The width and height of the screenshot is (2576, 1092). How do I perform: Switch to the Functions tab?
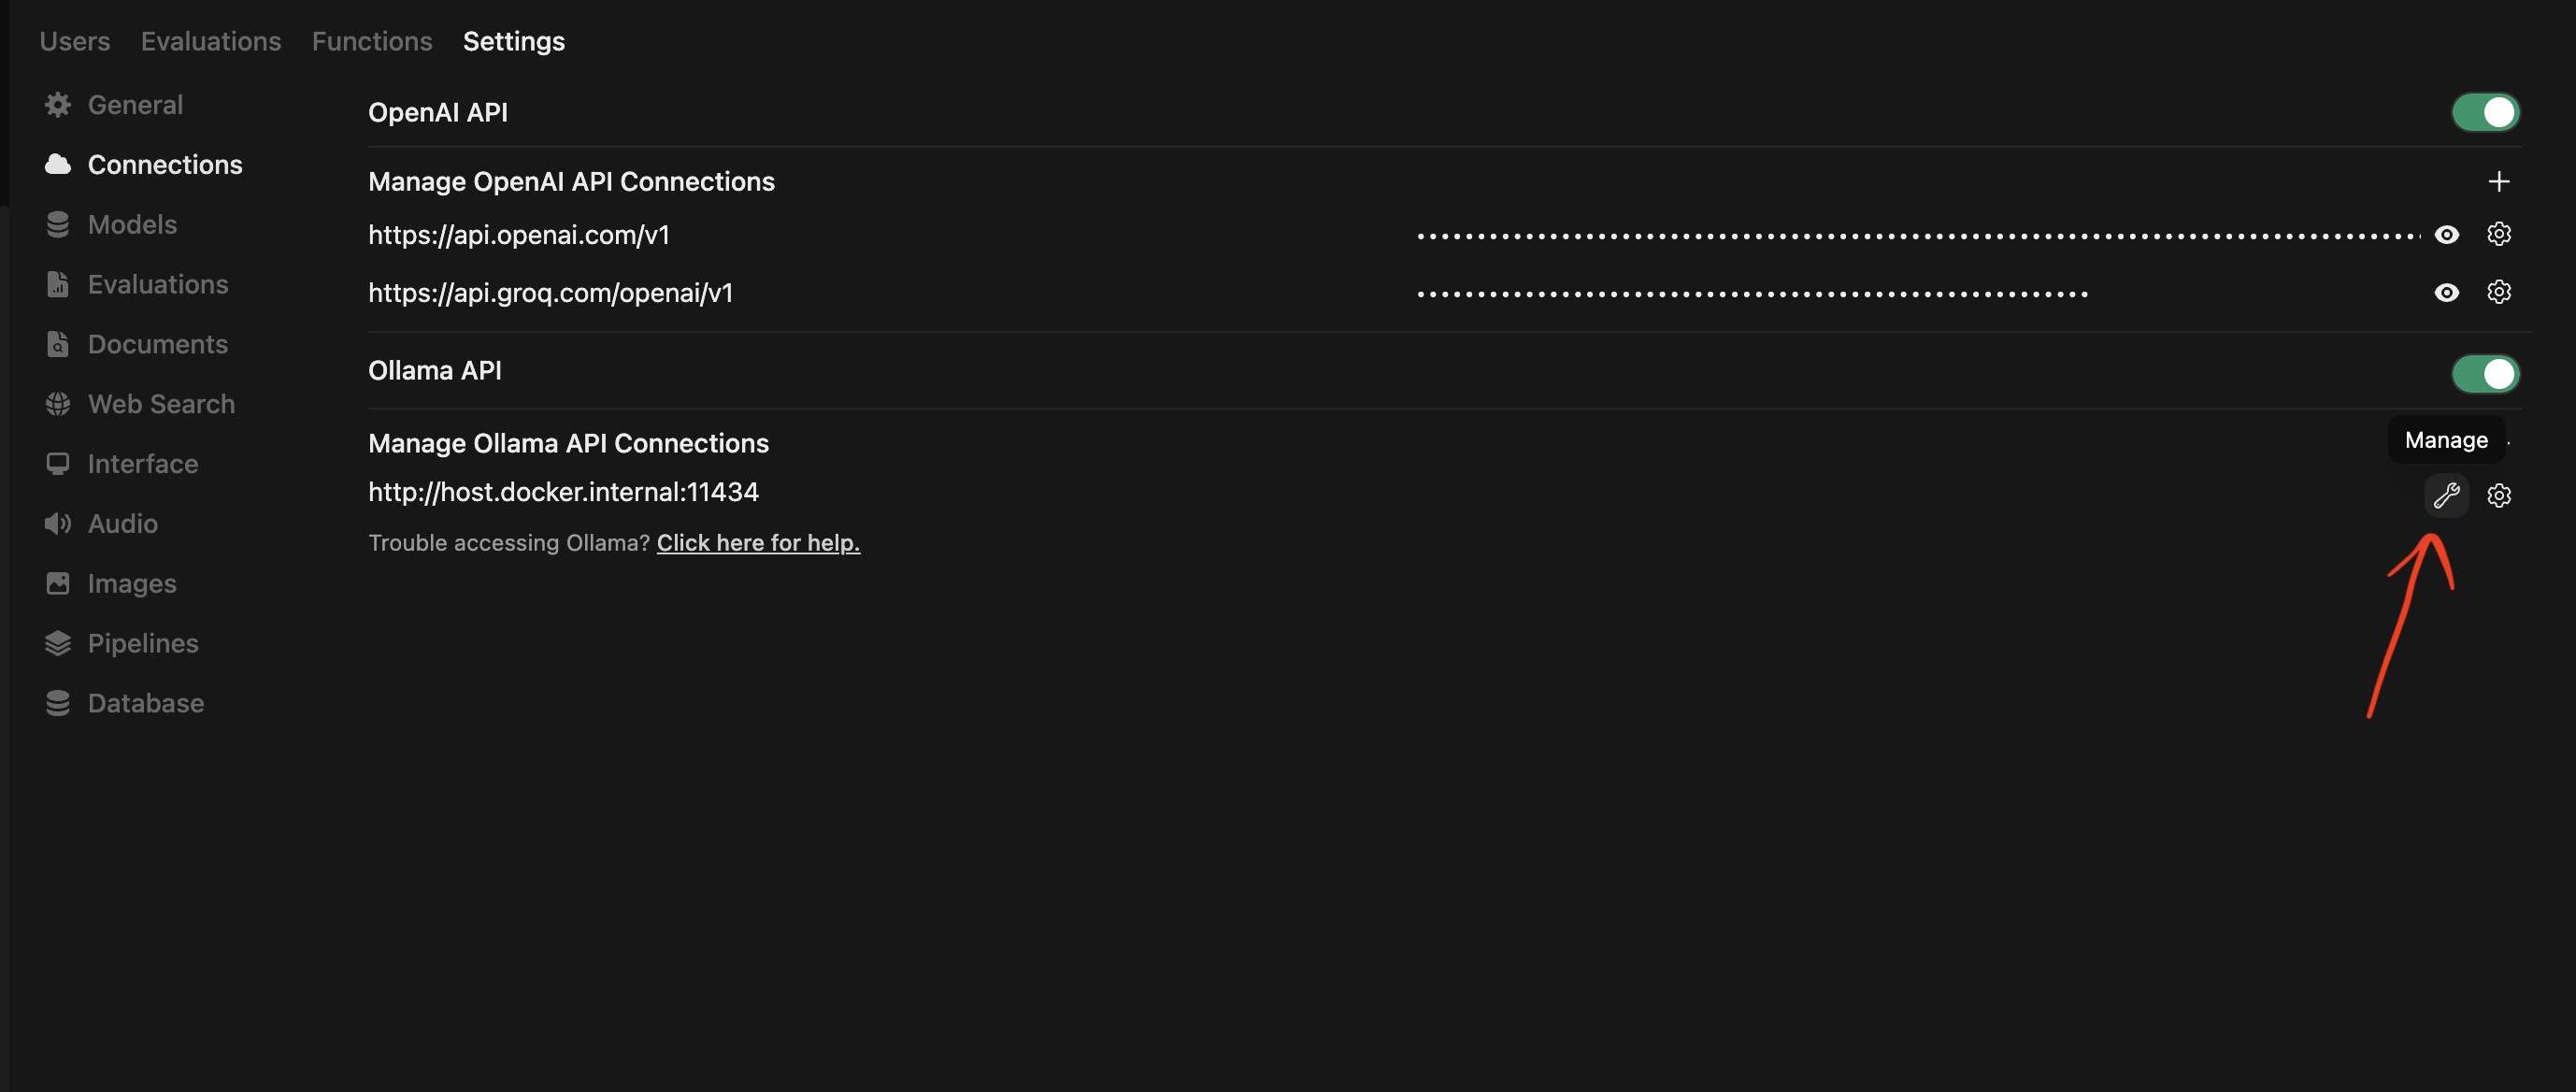coord(371,41)
